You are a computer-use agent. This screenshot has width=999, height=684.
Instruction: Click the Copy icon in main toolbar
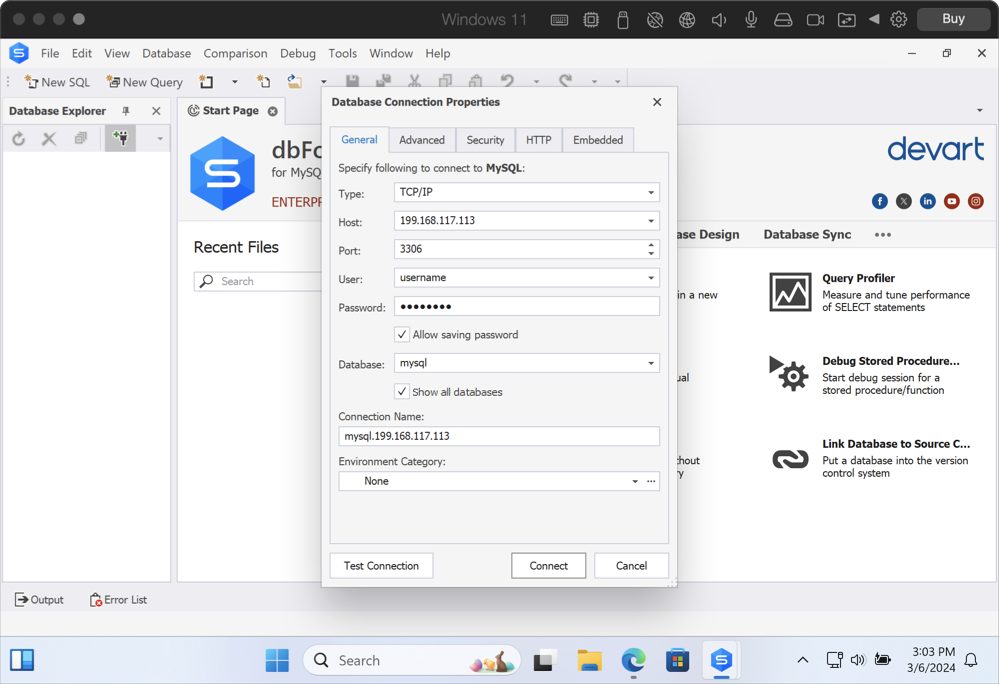point(445,82)
